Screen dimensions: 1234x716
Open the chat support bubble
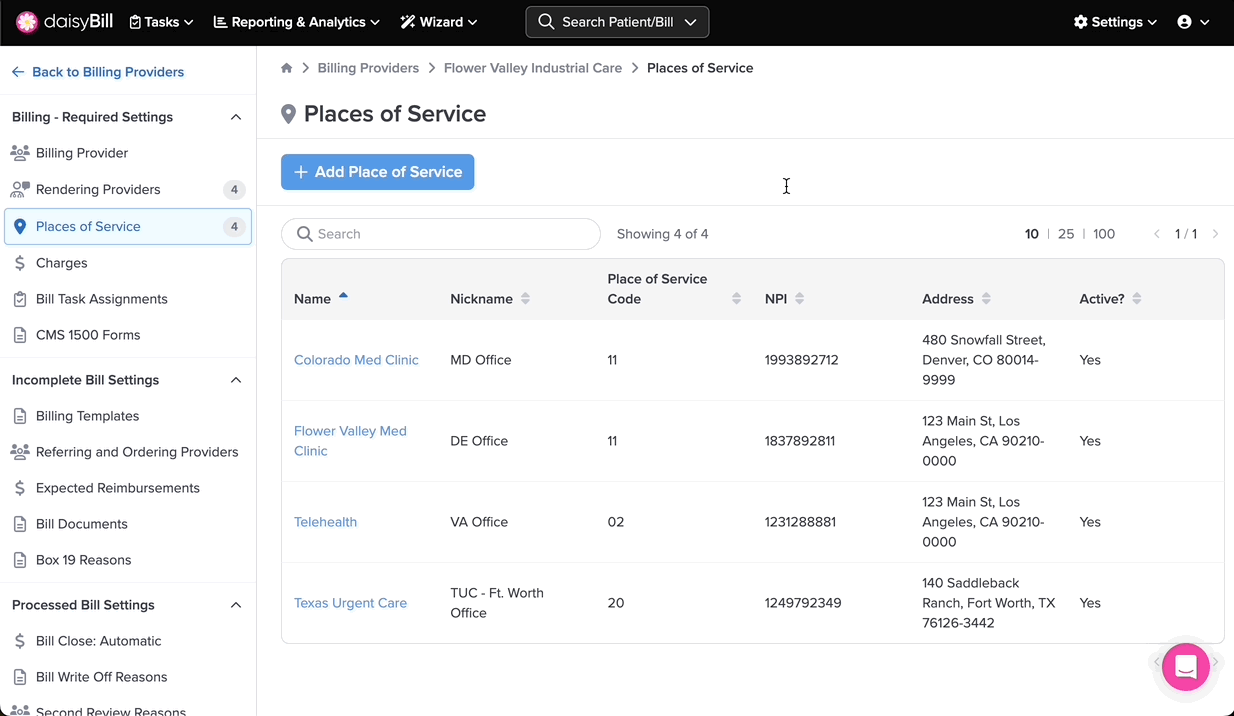[x=1185, y=667]
